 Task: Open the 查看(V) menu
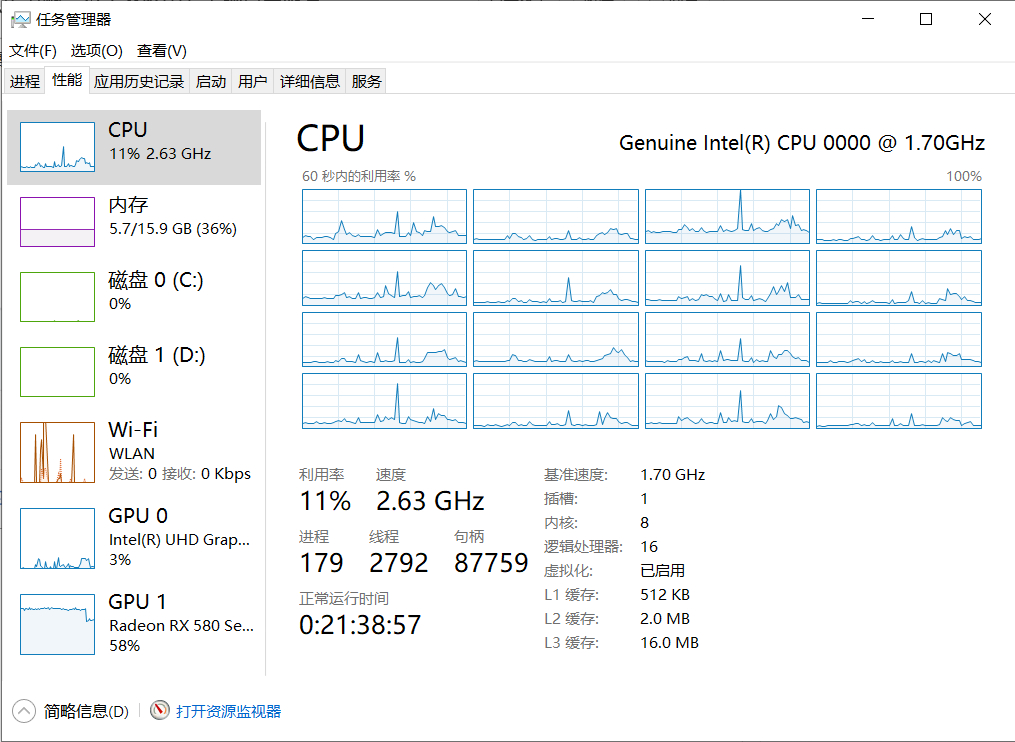pyautogui.click(x=162, y=51)
